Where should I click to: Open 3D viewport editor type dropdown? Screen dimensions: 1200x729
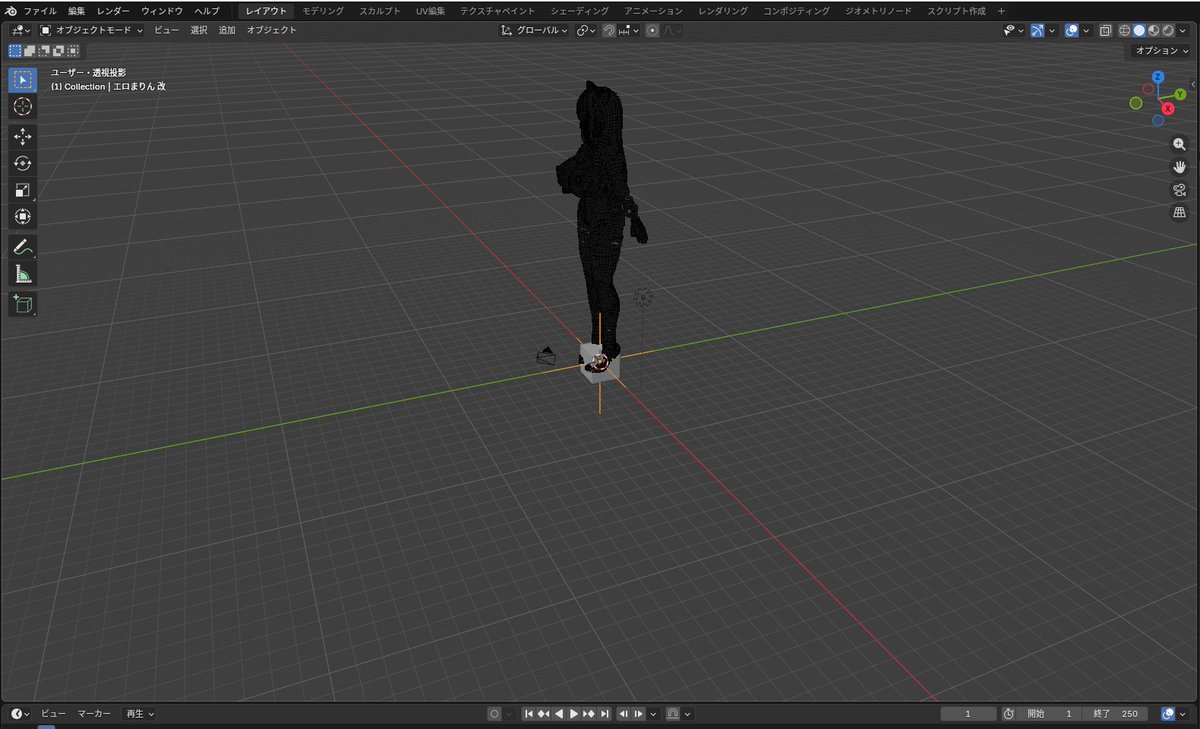[21, 31]
